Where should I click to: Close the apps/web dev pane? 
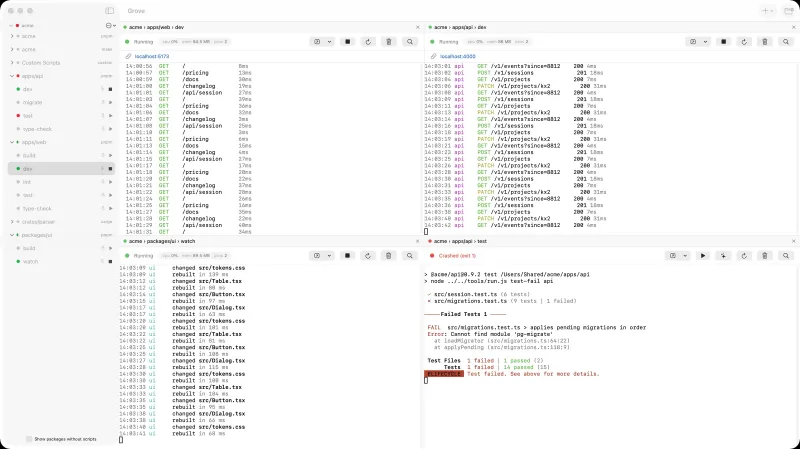418,27
